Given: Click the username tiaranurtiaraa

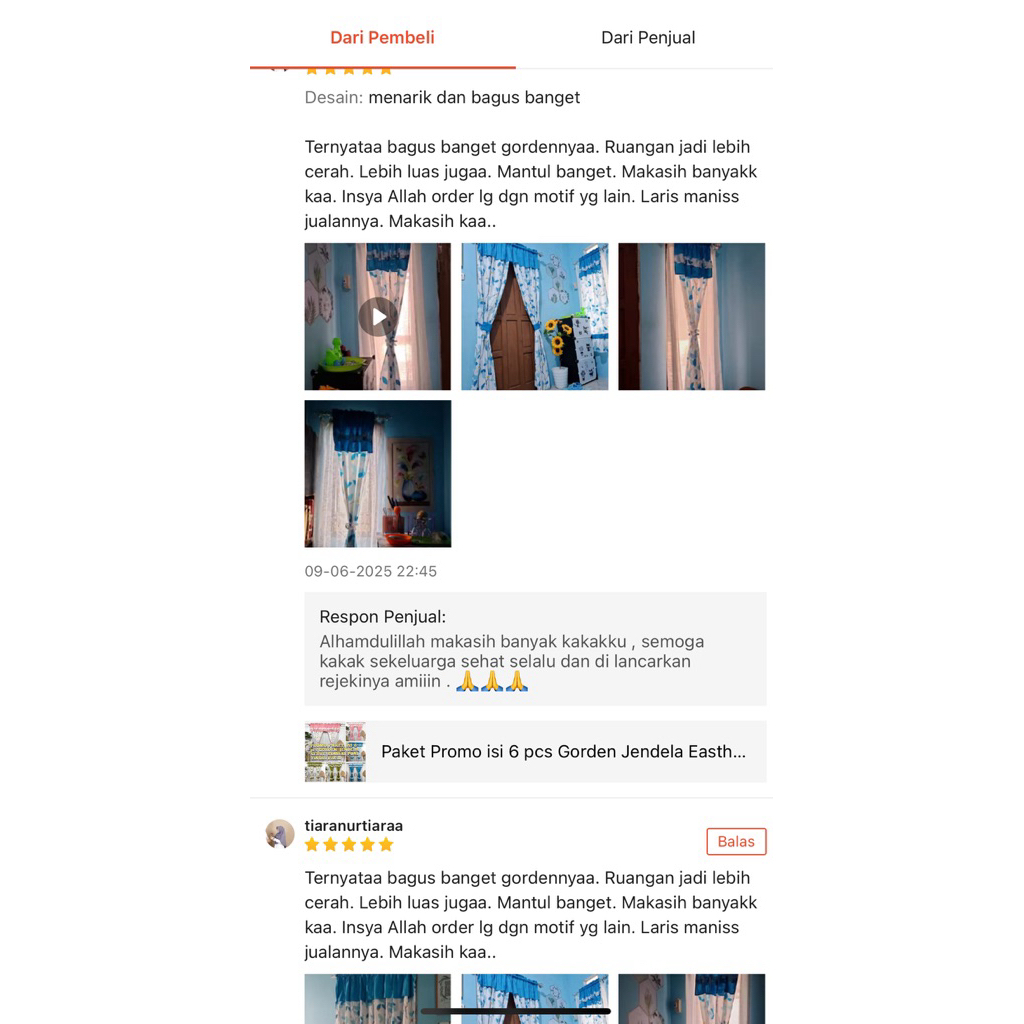Looking at the screenshot, I should coord(353,825).
